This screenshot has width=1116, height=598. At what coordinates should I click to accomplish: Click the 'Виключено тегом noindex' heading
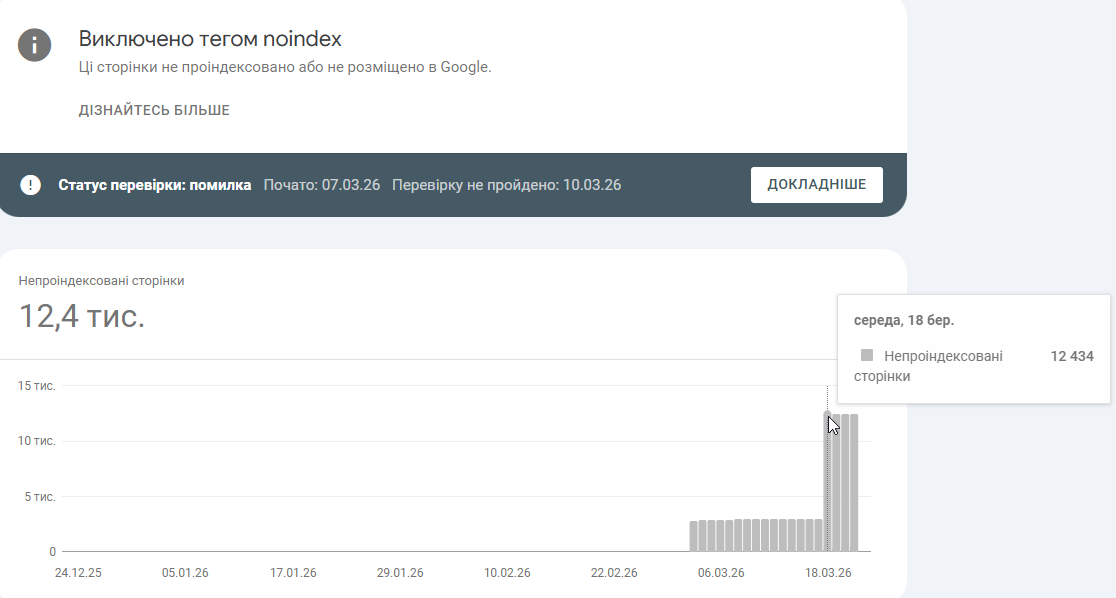210,39
